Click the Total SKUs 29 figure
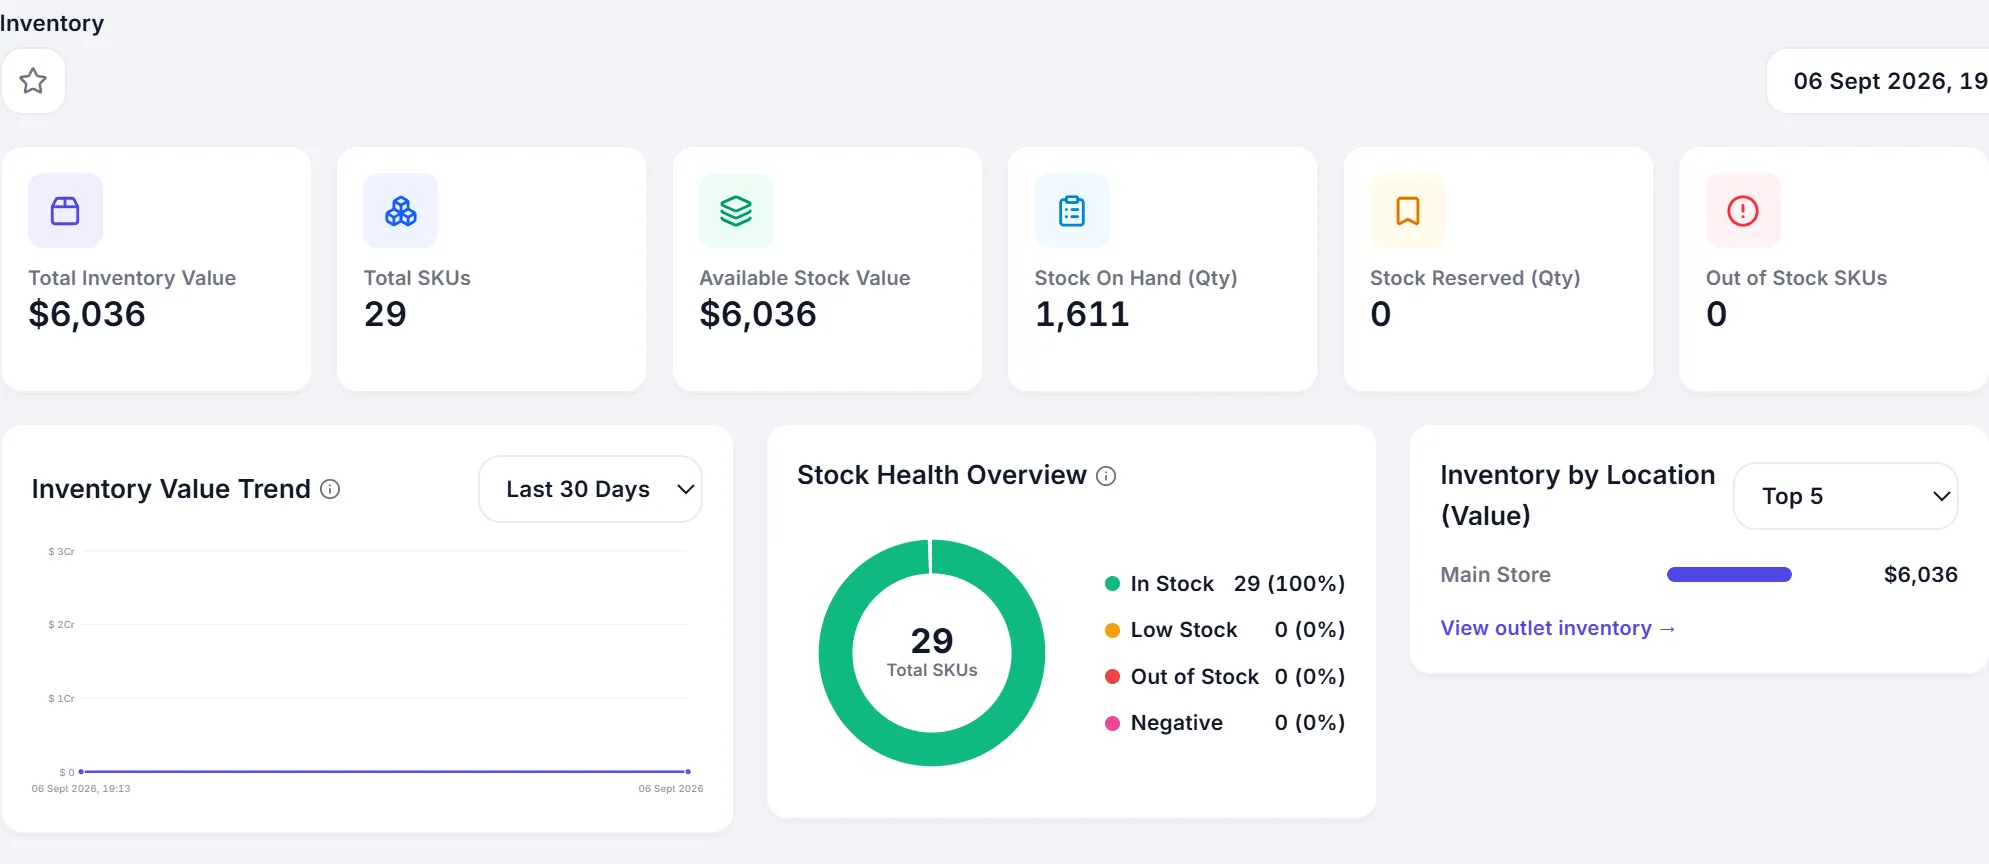Viewport: 1989px width, 864px height. (385, 314)
